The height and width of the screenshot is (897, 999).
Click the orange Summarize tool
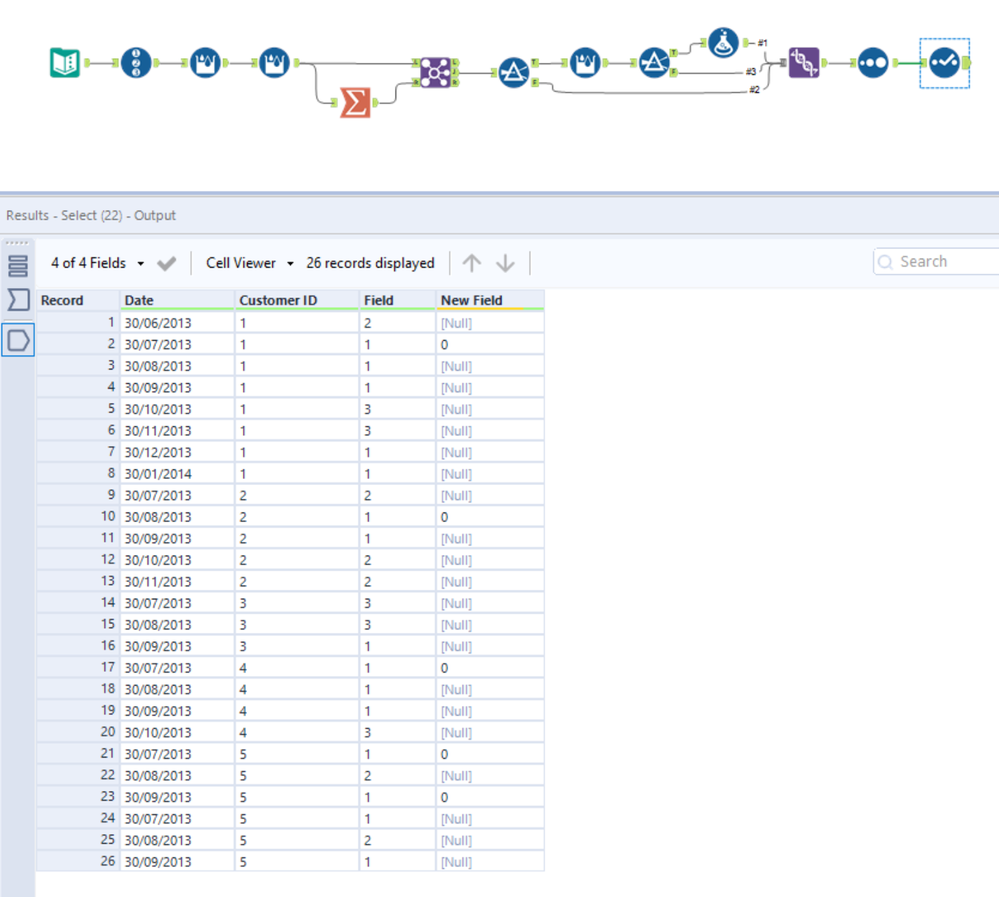355,102
